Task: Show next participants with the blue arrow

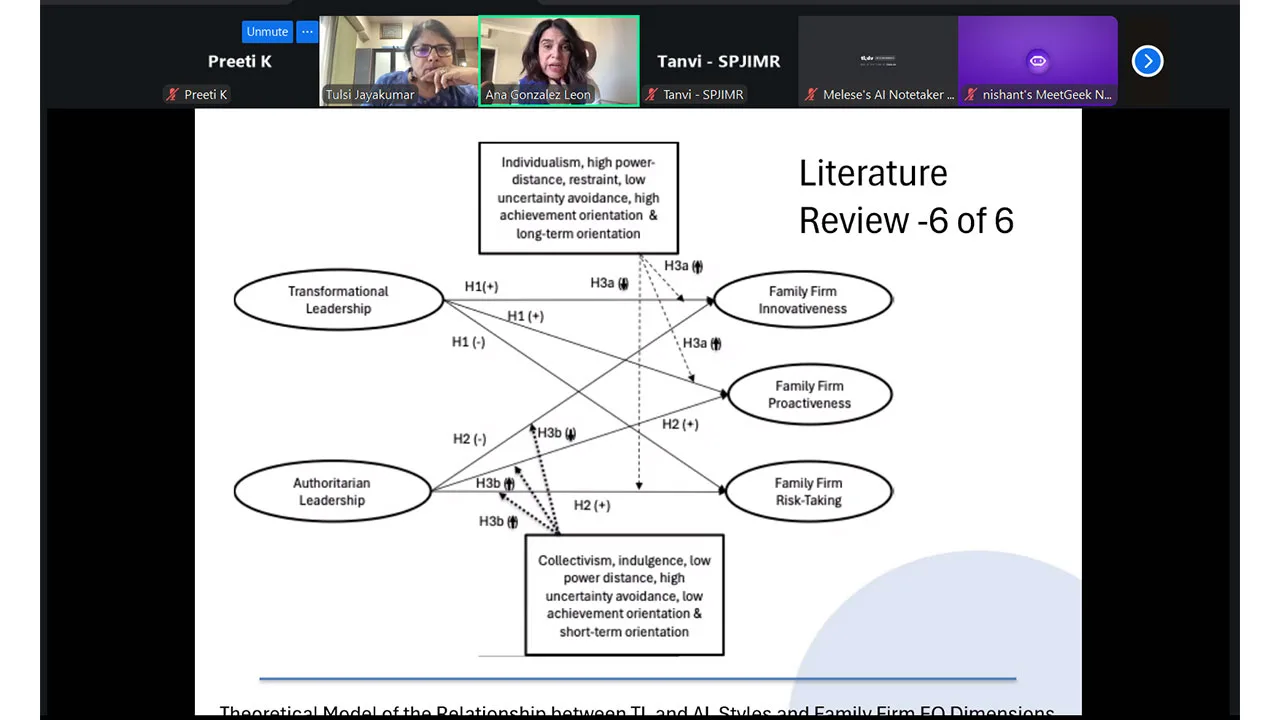Action: click(x=1147, y=61)
